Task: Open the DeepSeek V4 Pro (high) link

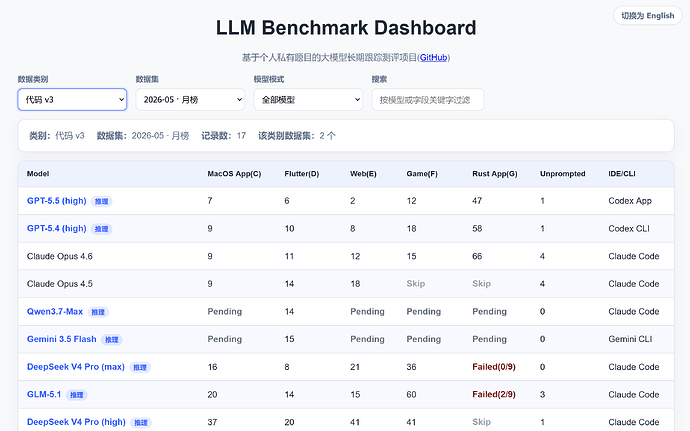Action: click(76, 422)
